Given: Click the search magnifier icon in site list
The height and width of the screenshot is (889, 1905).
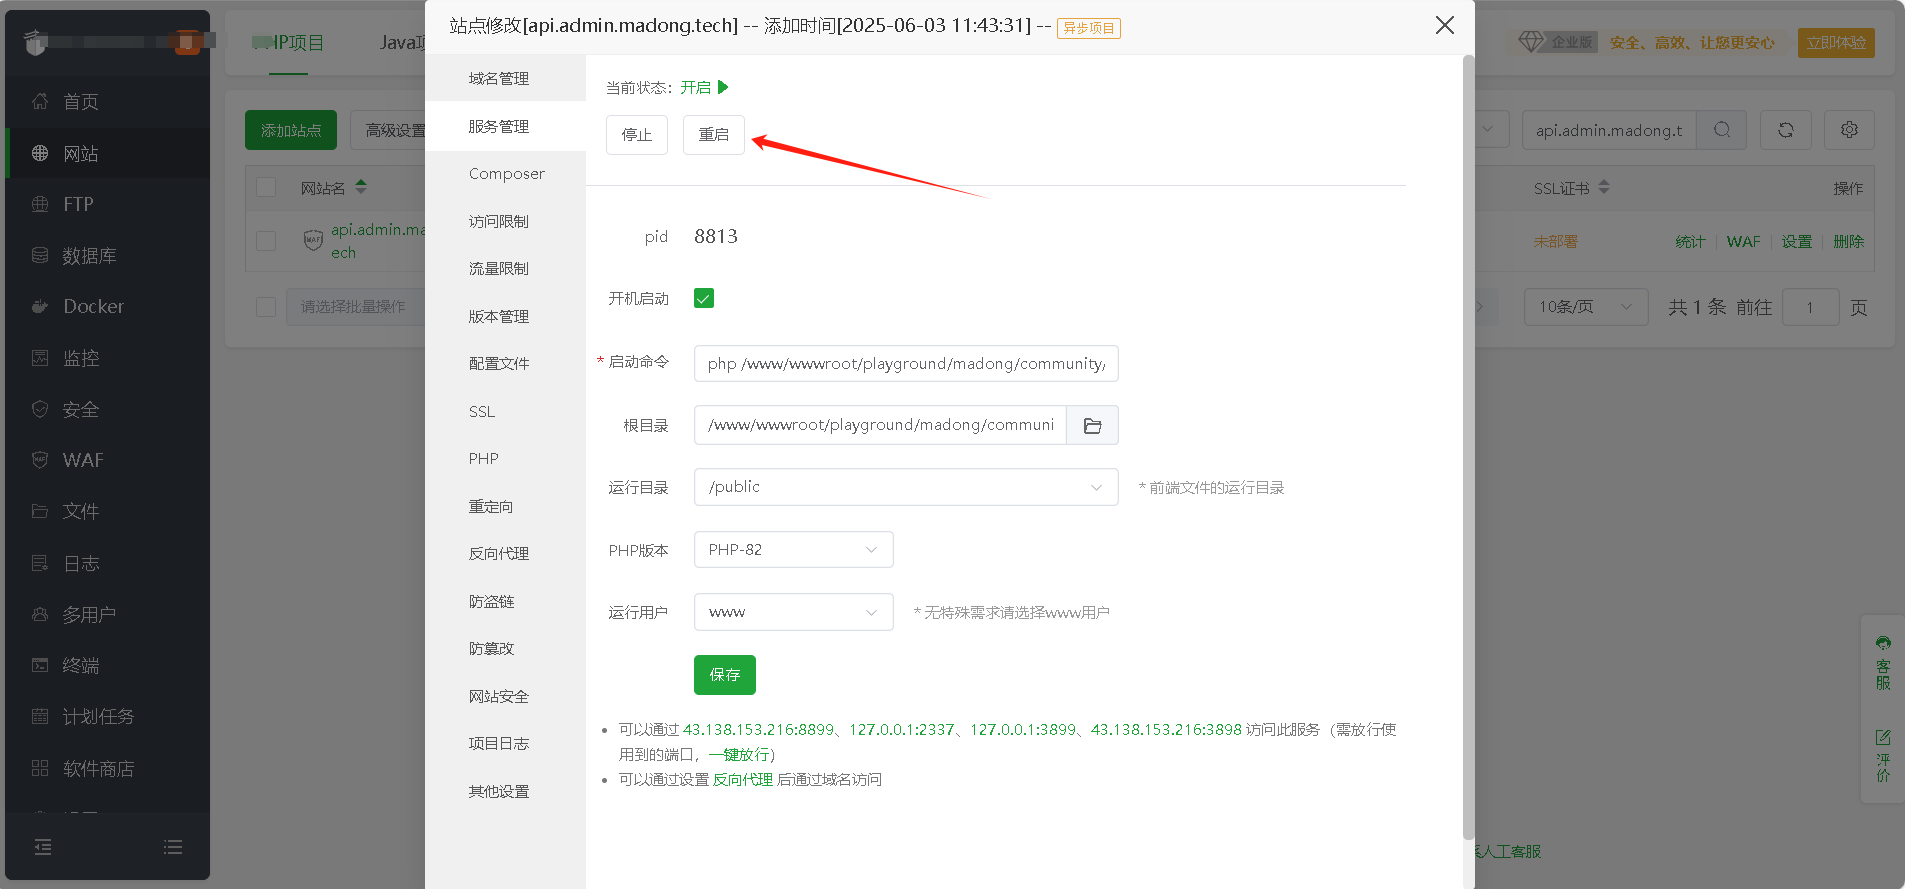Looking at the screenshot, I should [x=1721, y=130].
